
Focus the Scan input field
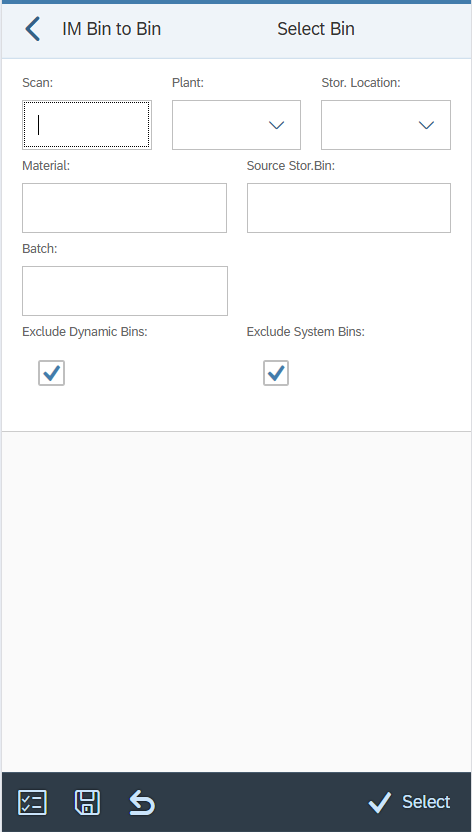coord(87,125)
